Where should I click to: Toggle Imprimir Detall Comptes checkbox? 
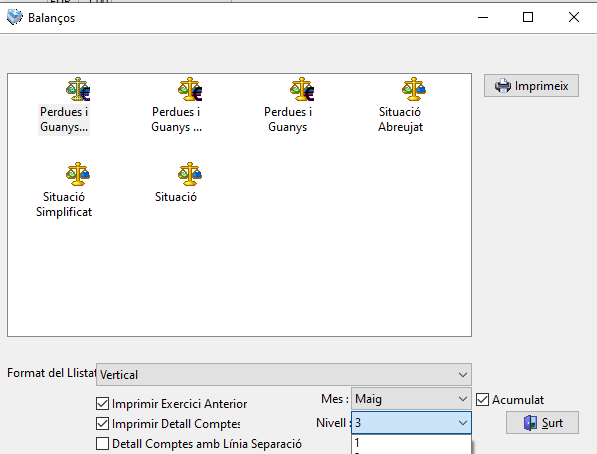(102, 424)
